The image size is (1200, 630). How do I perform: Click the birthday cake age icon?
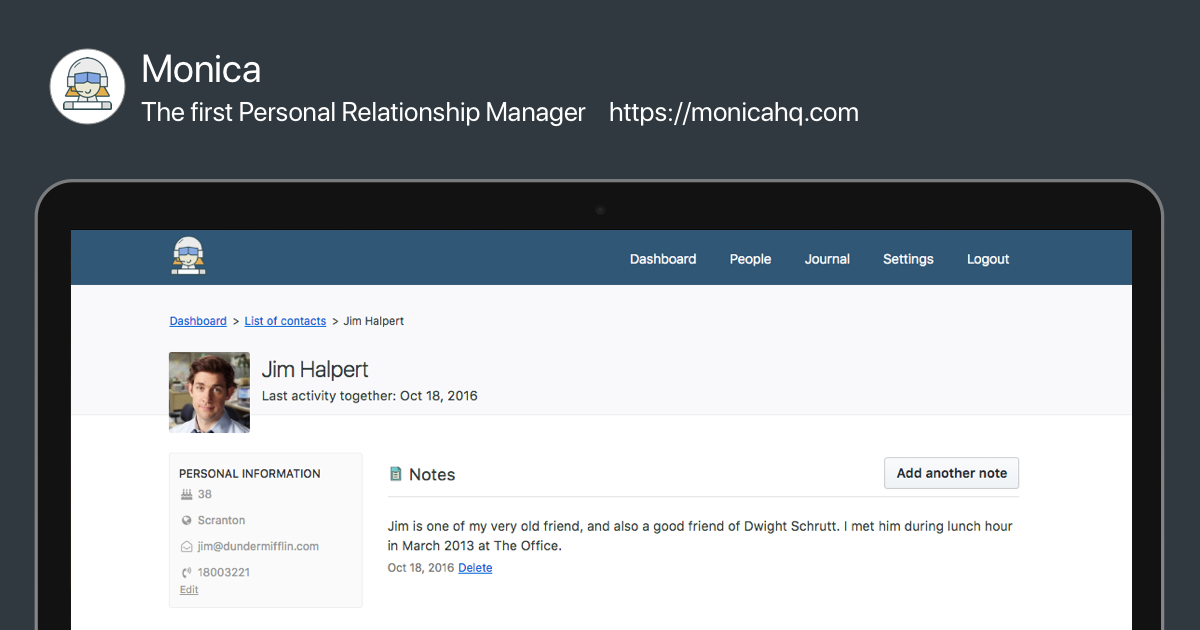[186, 494]
